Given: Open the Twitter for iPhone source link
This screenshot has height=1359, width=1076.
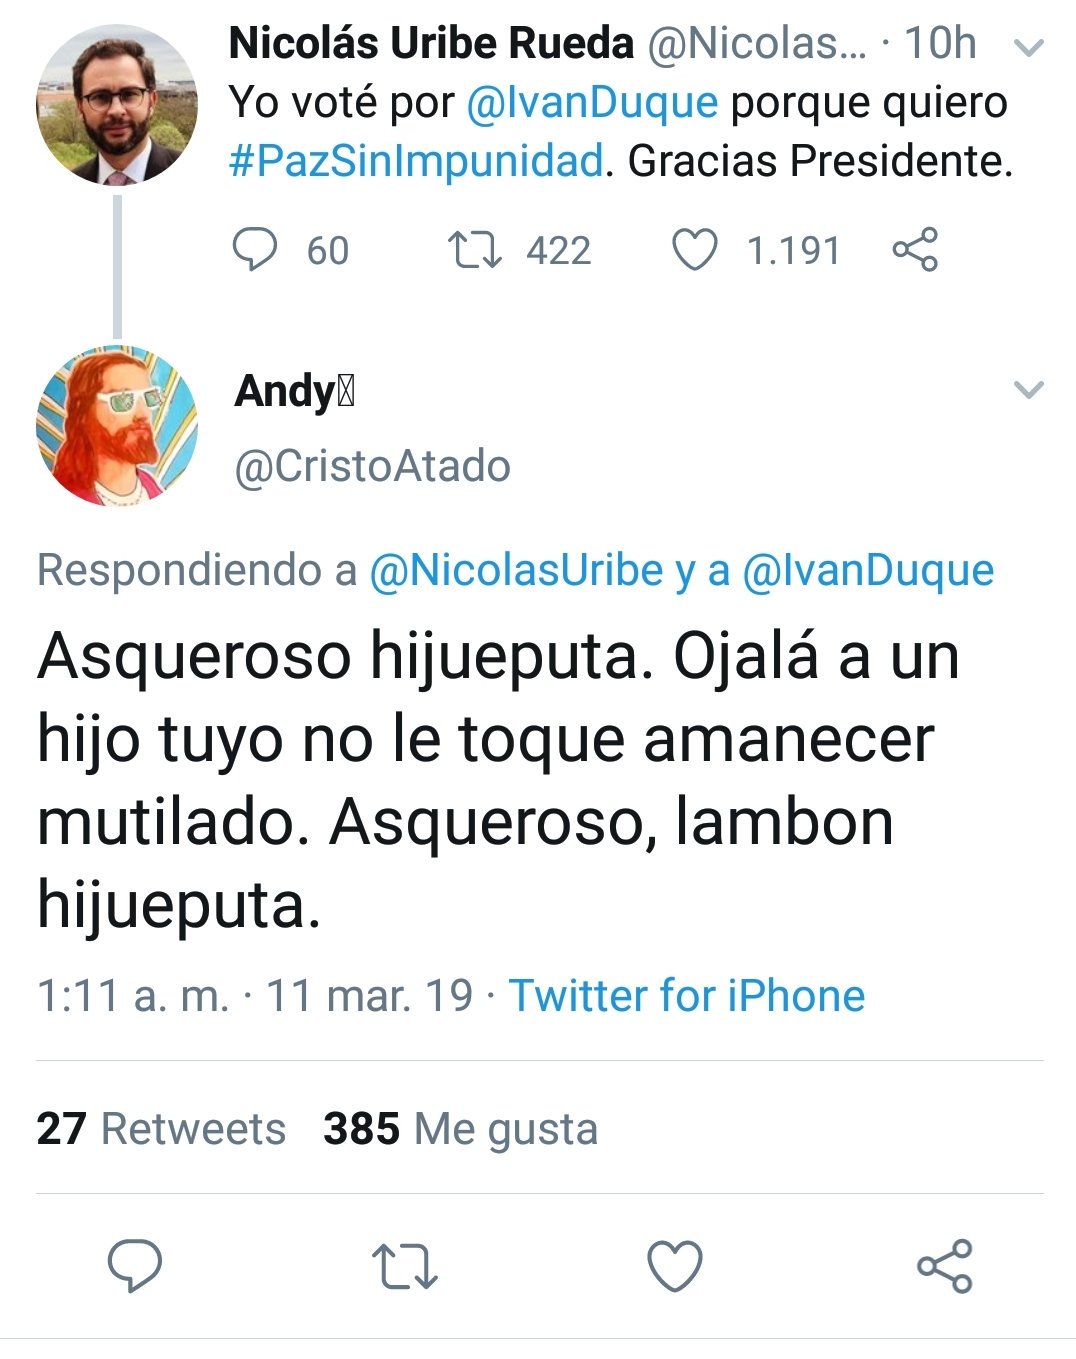Looking at the screenshot, I should pos(687,996).
